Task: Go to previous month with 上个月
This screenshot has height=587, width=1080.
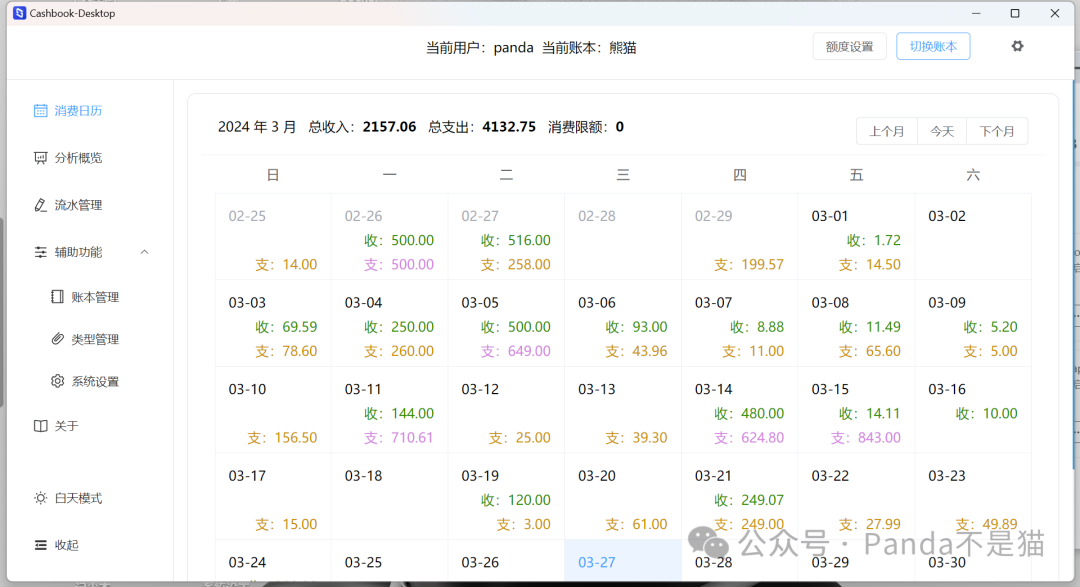Action: tap(886, 131)
